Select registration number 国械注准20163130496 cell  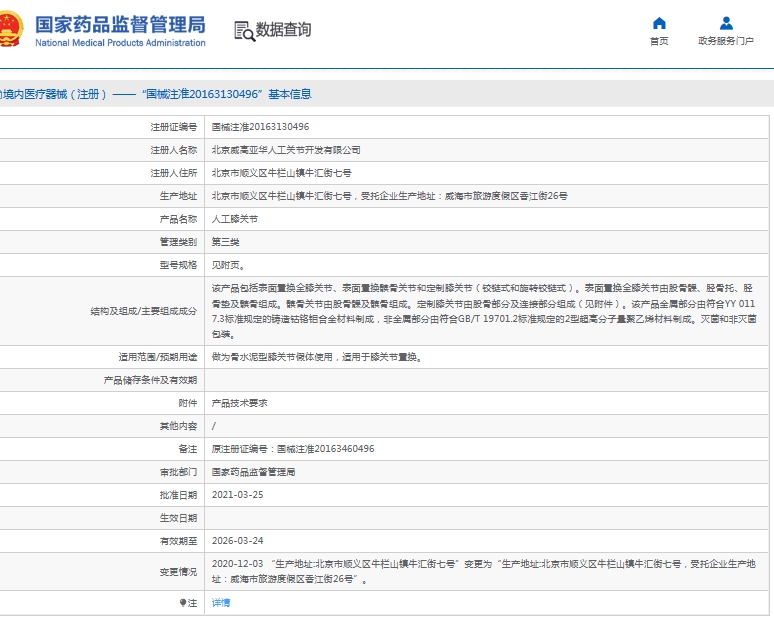point(260,127)
